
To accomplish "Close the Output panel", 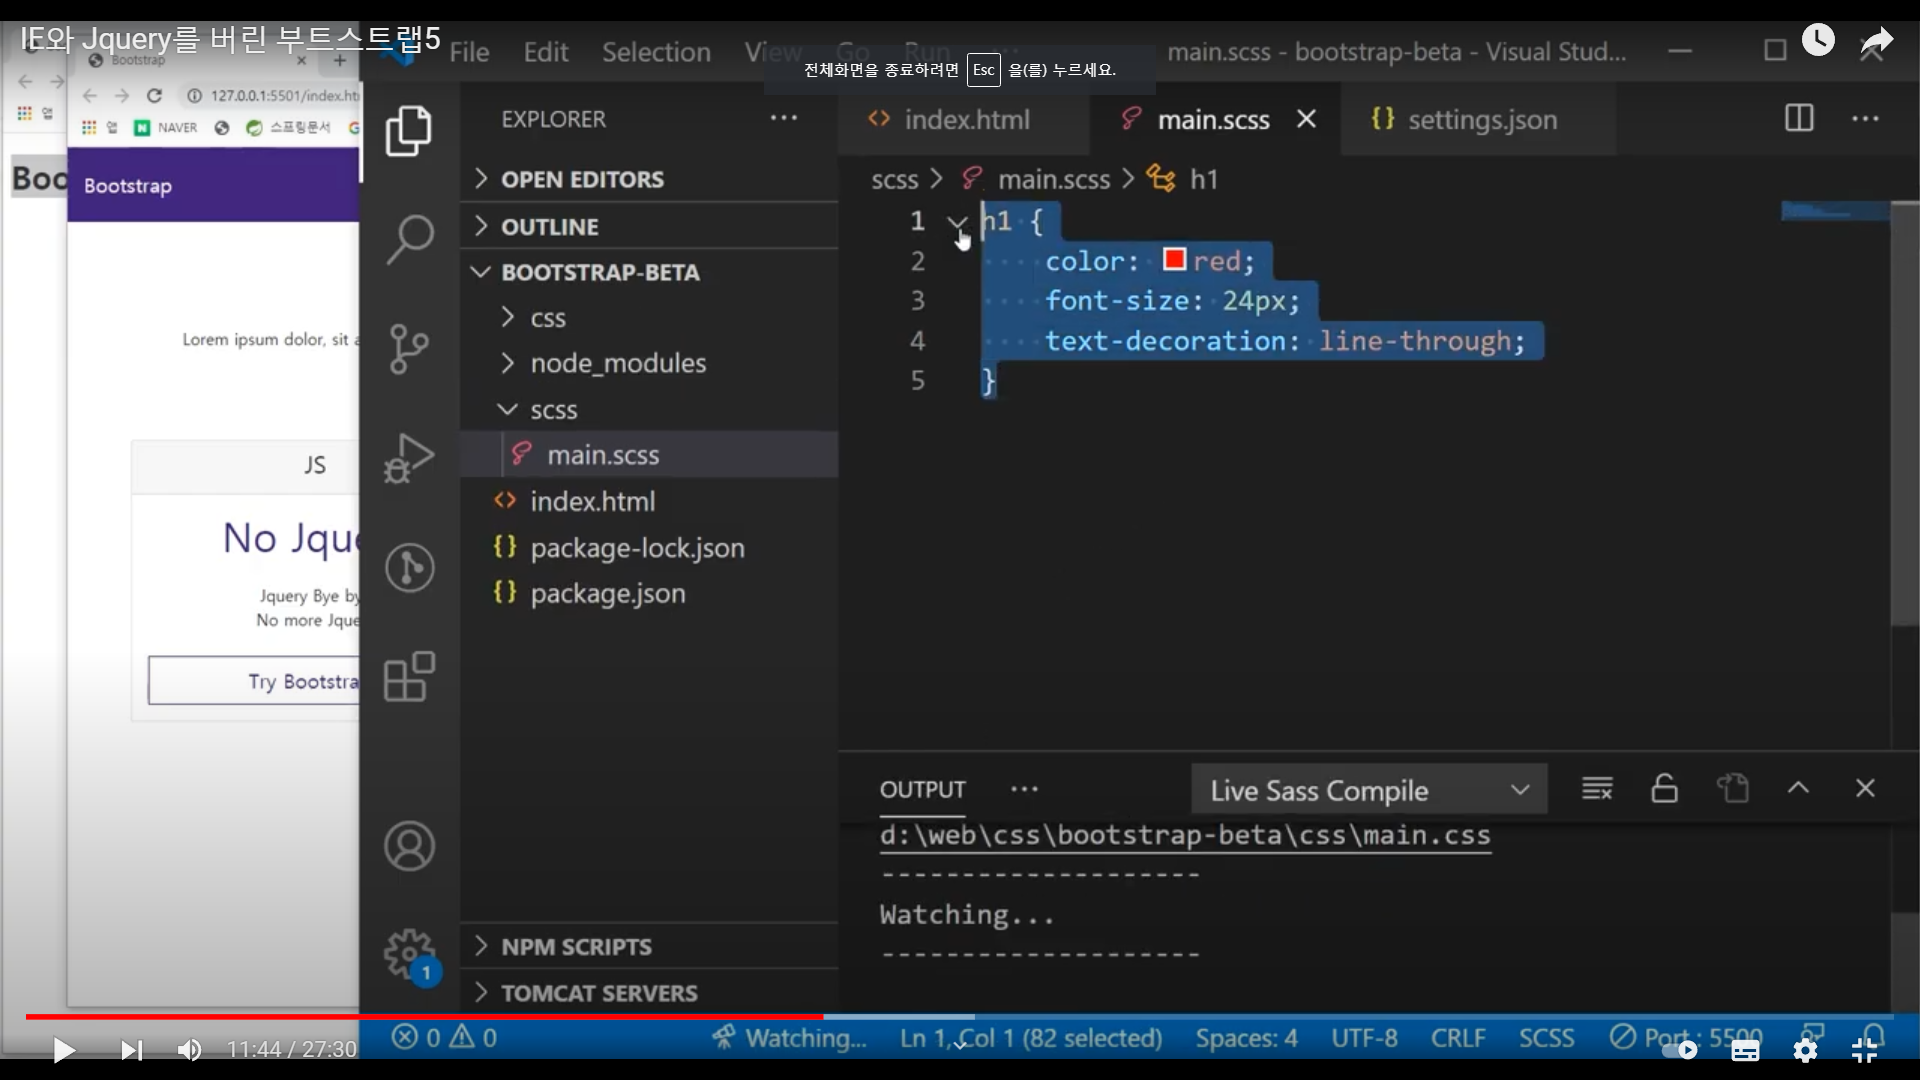I will pos(1865,789).
